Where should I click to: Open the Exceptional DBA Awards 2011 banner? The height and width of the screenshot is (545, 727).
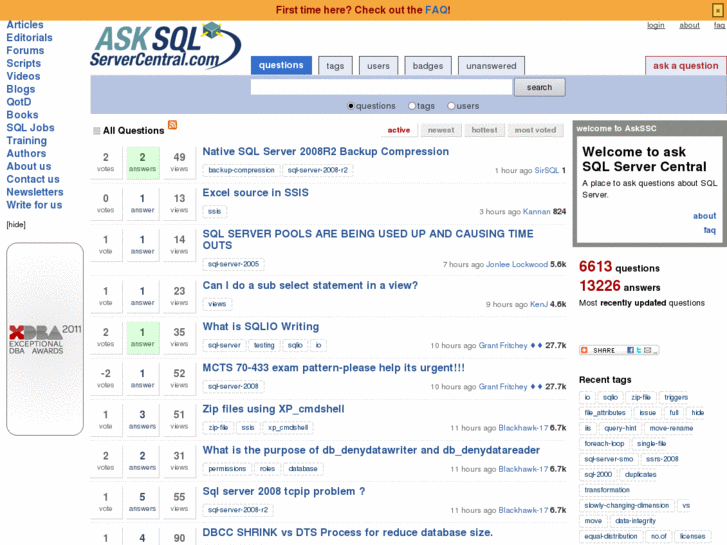pyautogui.click(x=45, y=339)
